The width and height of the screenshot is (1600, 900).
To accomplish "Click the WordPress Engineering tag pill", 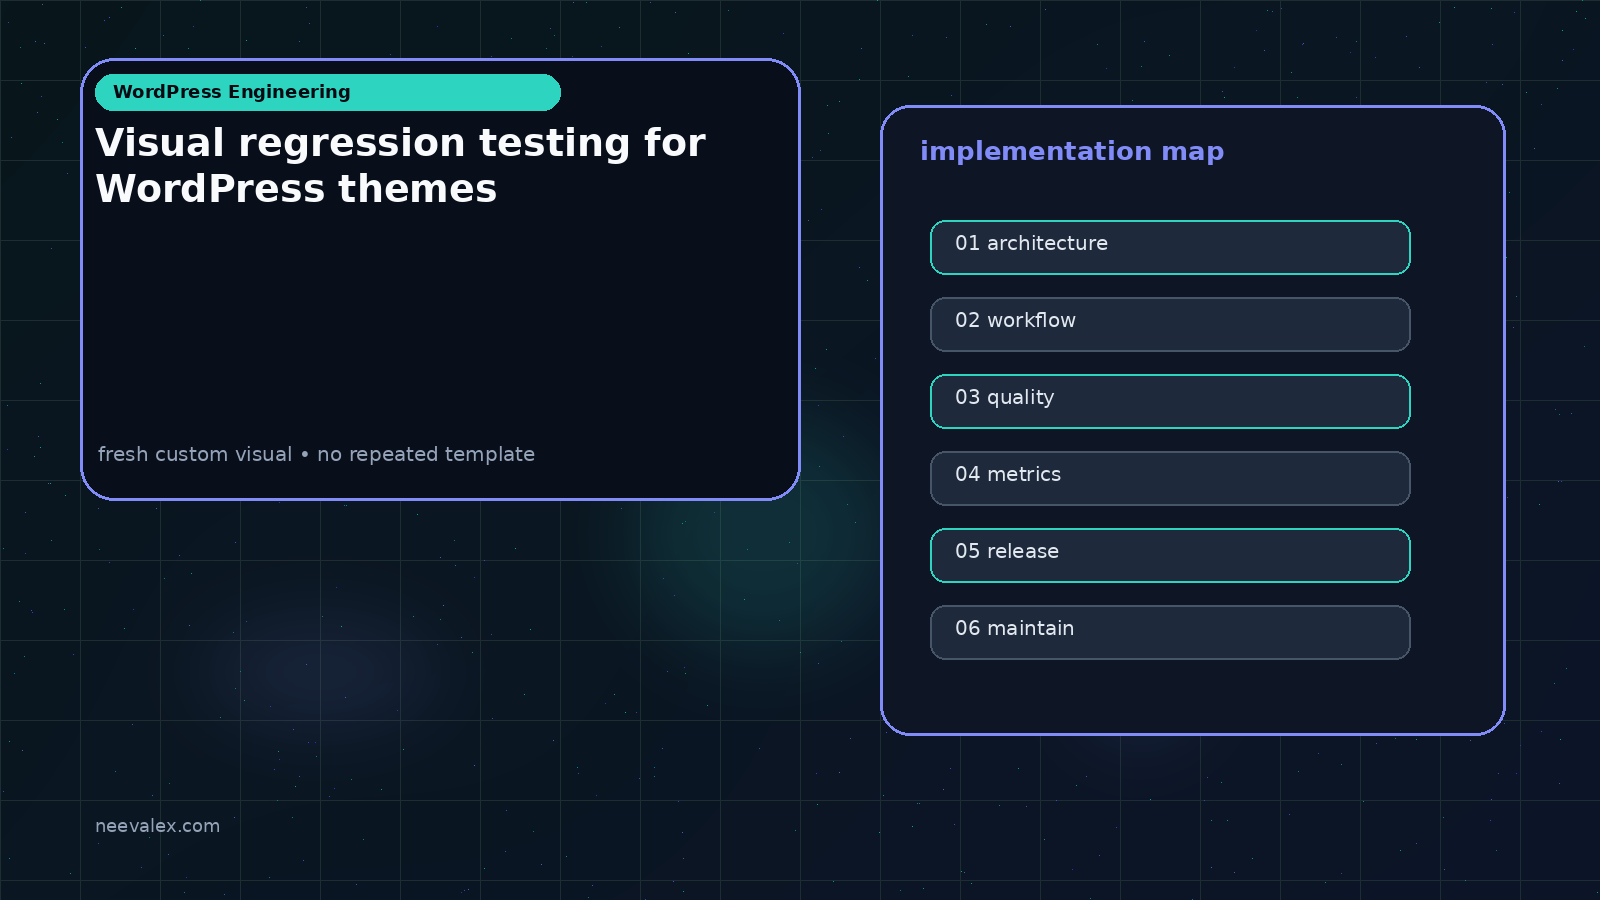I will click(328, 92).
